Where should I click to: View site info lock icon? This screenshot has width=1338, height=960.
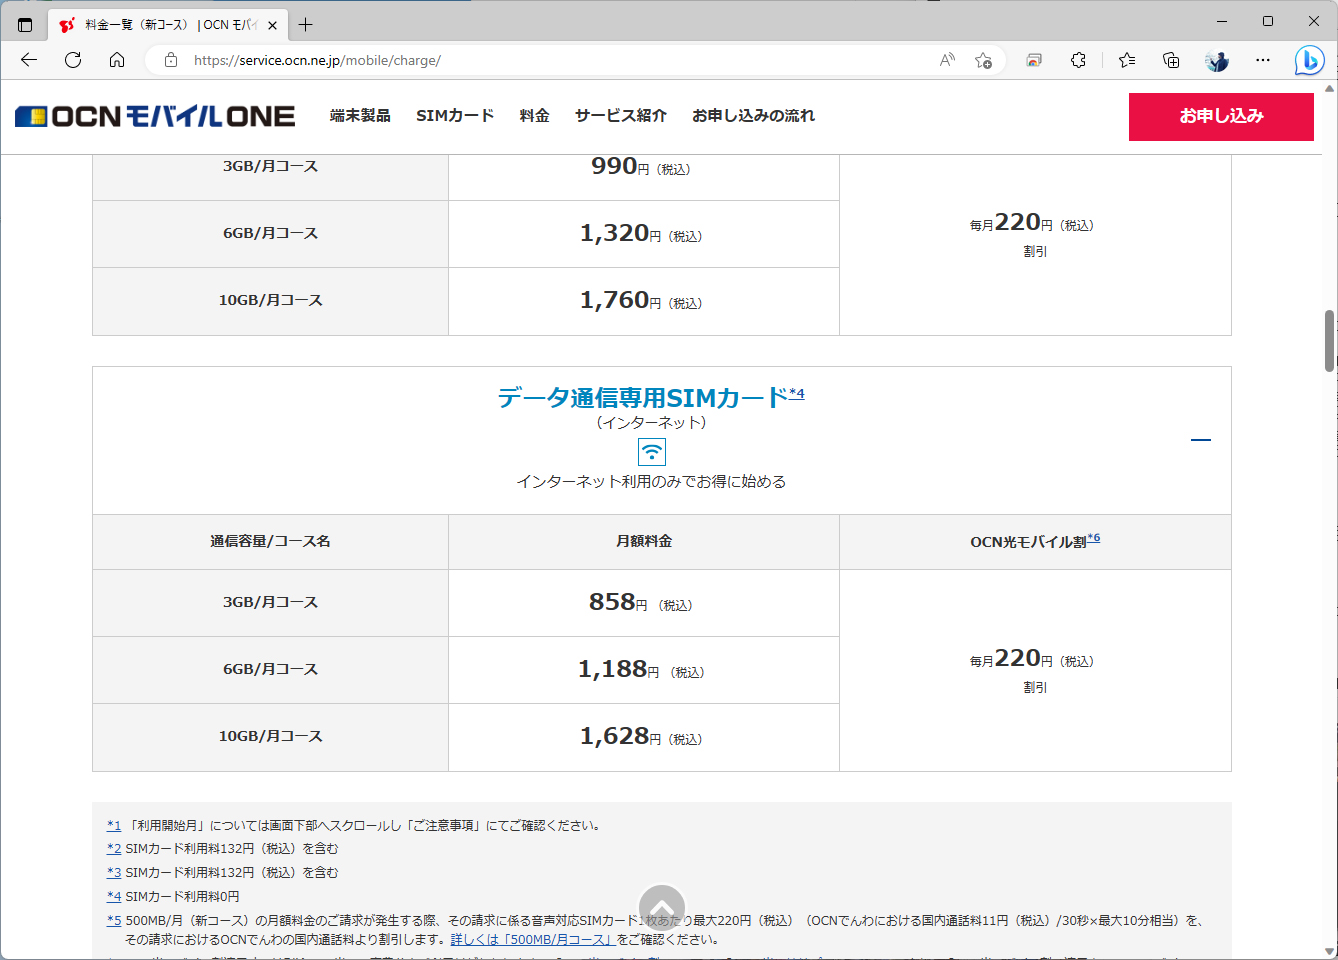pyautogui.click(x=171, y=60)
